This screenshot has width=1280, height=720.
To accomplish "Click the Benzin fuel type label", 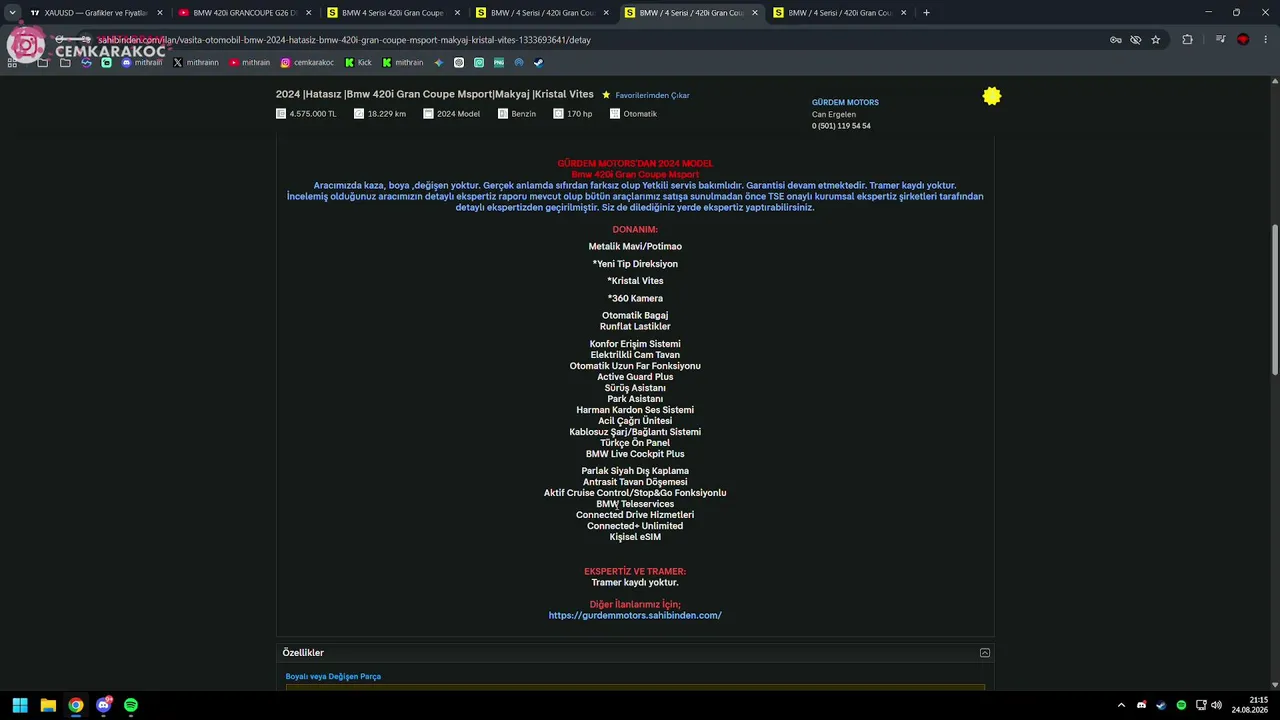I will [523, 114].
